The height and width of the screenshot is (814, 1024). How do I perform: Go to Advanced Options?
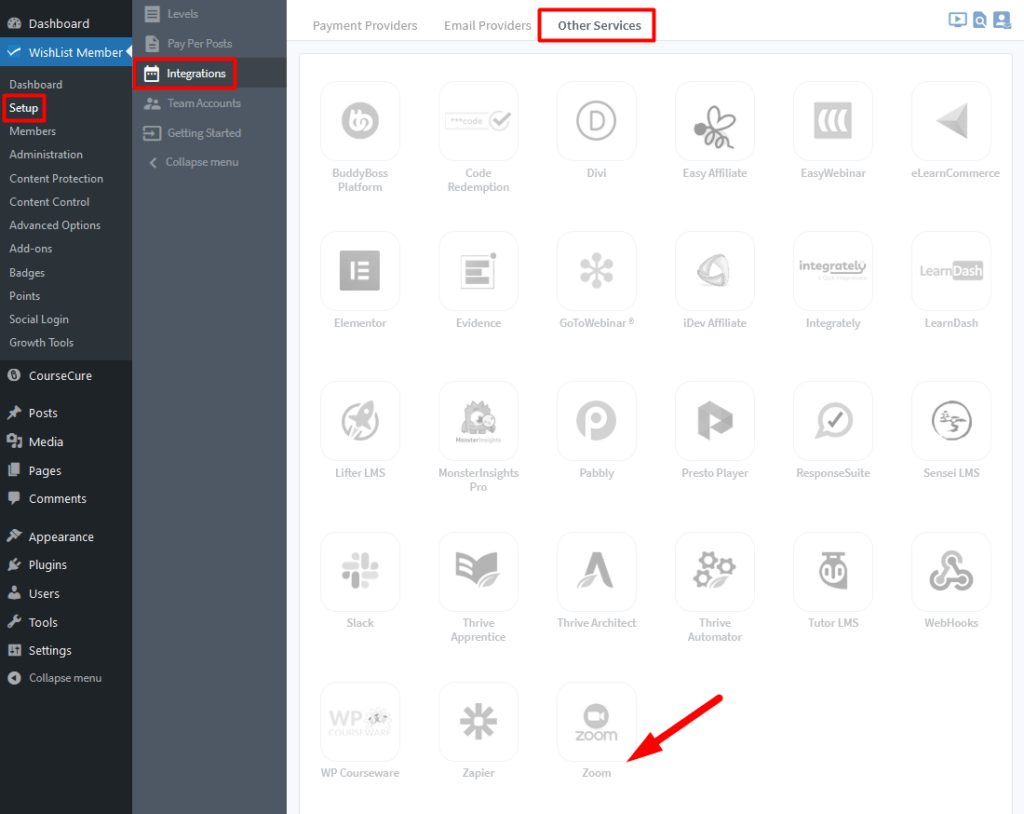[55, 225]
